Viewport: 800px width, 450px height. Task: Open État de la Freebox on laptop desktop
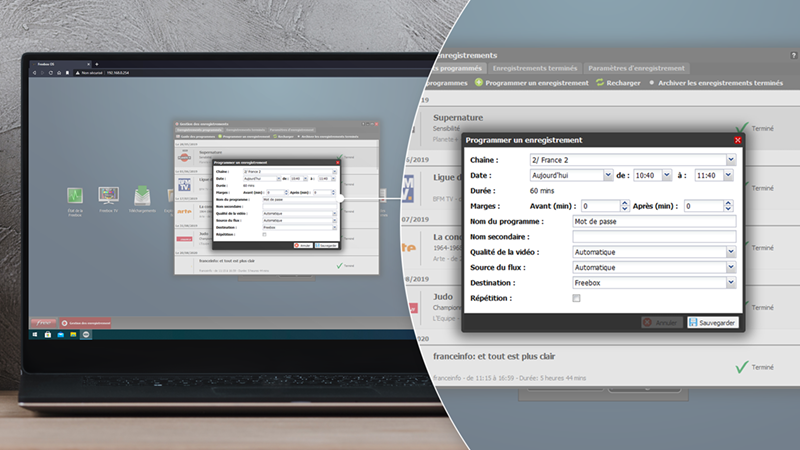(75, 195)
